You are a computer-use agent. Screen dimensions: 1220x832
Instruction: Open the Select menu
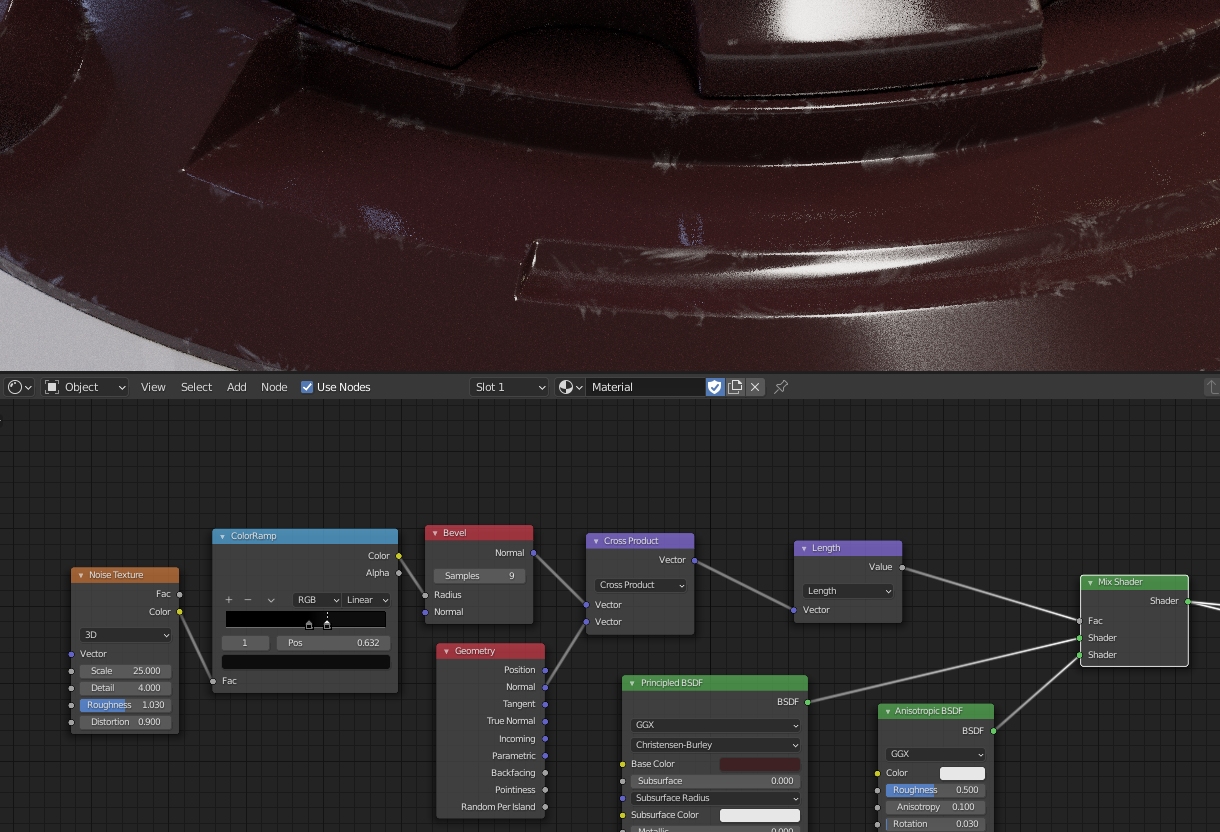196,387
